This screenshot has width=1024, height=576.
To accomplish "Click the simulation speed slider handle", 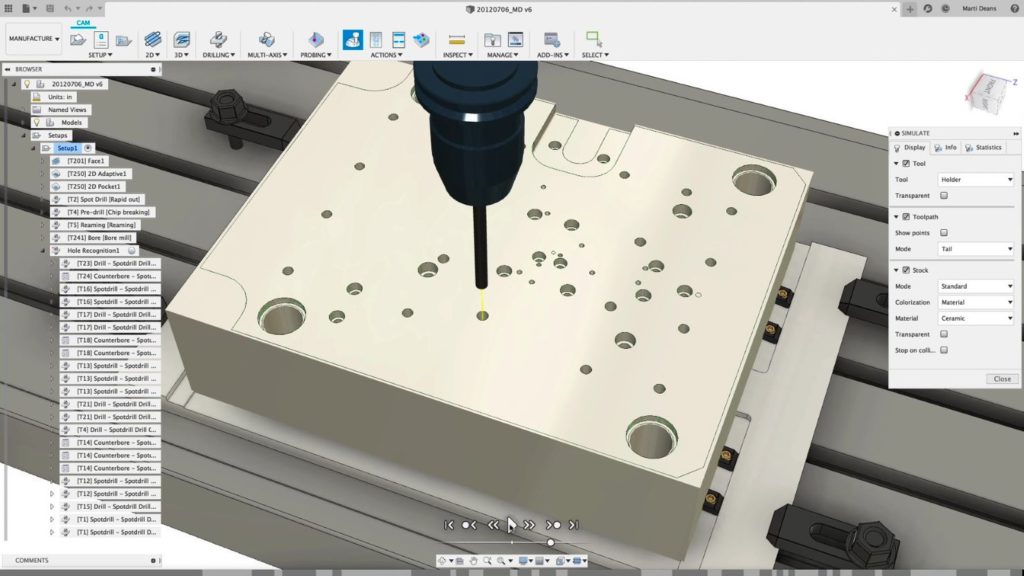I will [x=550, y=542].
